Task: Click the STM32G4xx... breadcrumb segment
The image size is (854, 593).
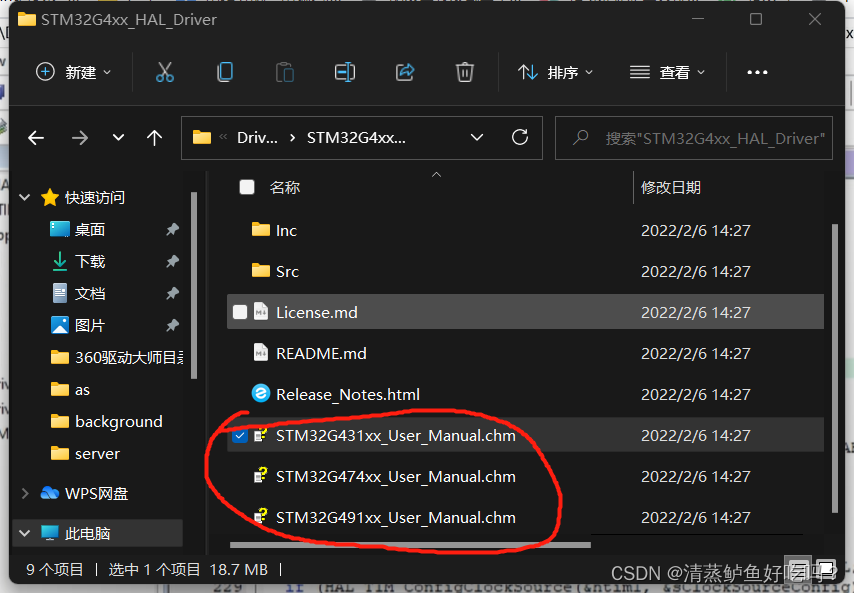Action: pyautogui.click(x=356, y=137)
